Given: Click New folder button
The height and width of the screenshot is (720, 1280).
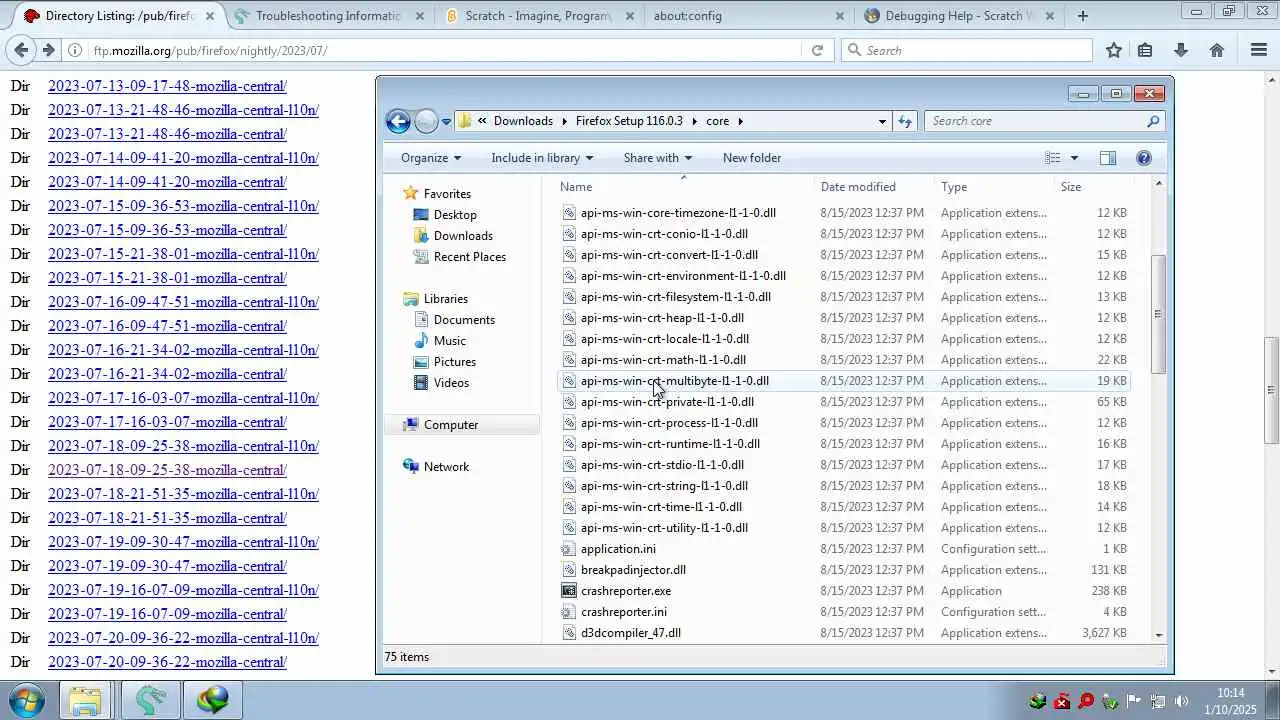Looking at the screenshot, I should [752, 158].
